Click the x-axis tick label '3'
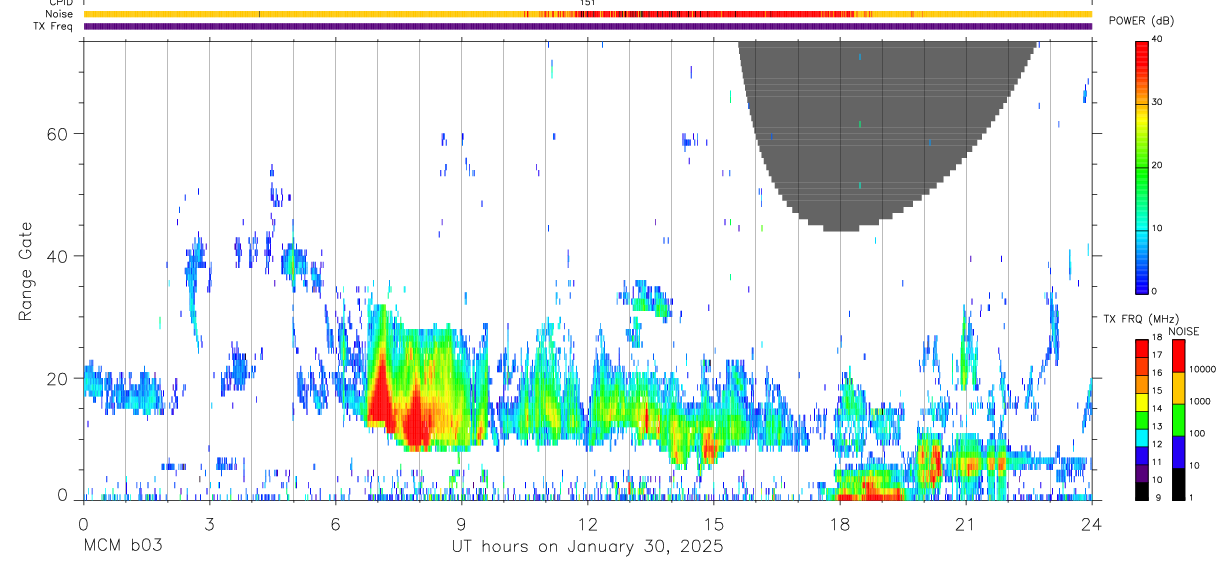Viewport: 1228px width, 567px height. pos(209,524)
